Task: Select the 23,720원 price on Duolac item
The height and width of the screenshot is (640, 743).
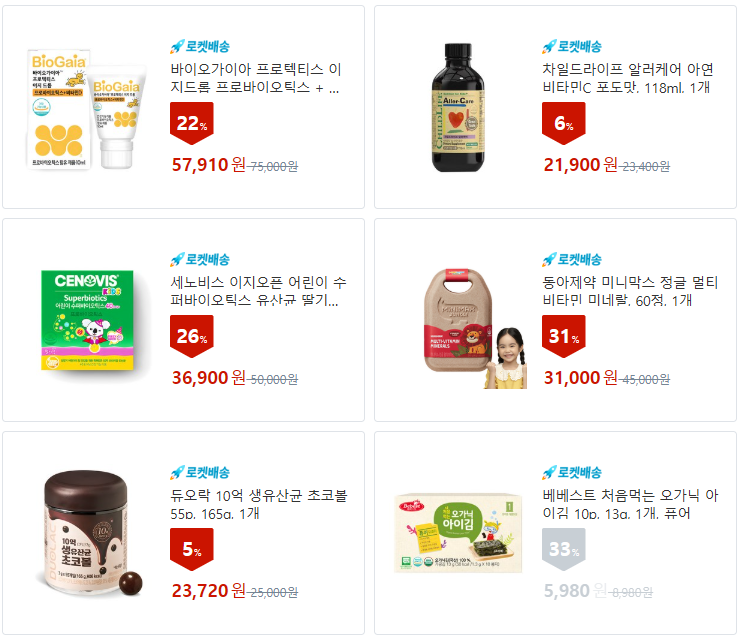Action: pos(208,591)
